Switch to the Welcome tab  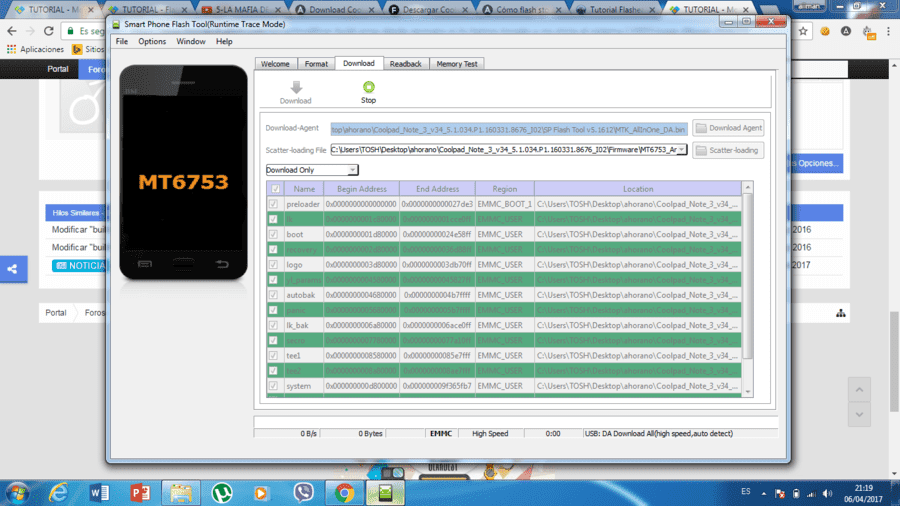coord(276,64)
